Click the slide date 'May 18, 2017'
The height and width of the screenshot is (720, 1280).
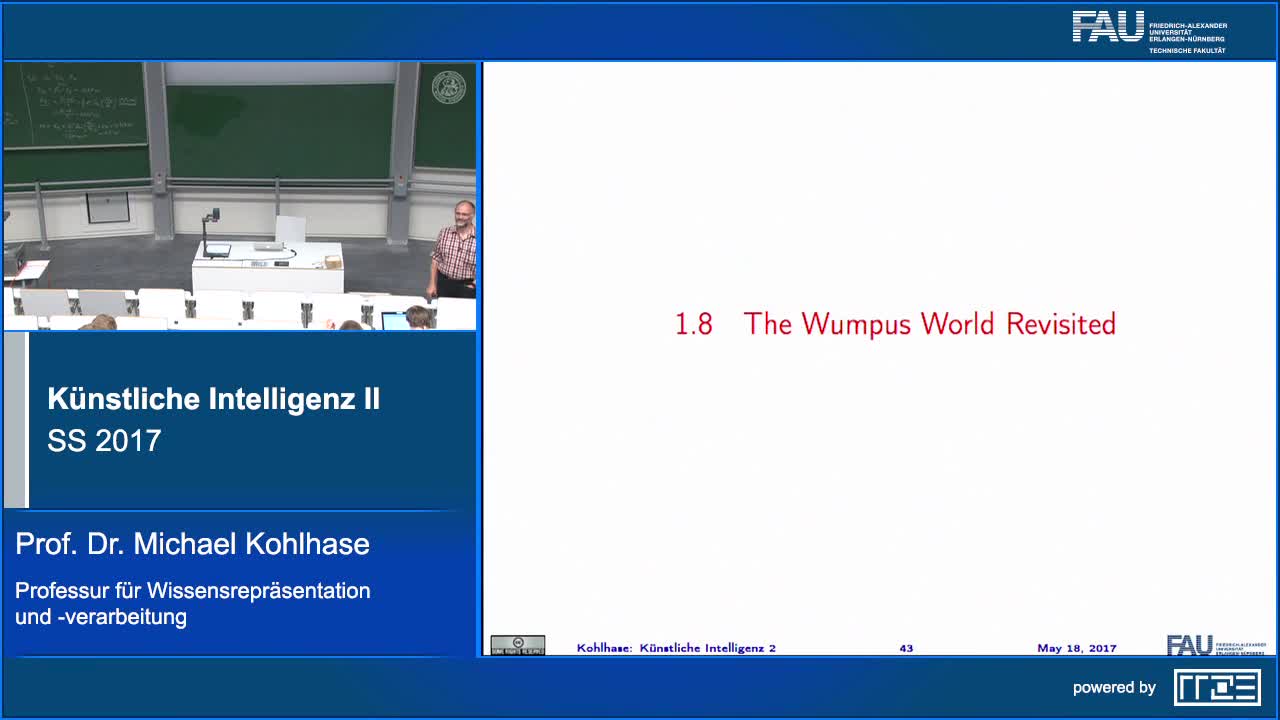[1076, 648]
